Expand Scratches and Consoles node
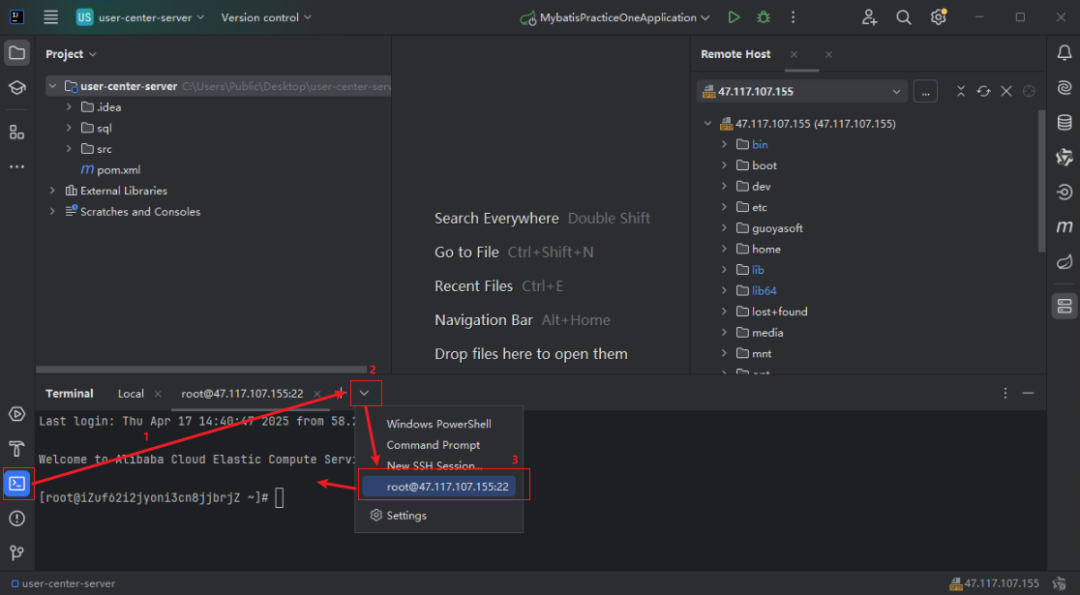The image size is (1080, 595). (x=52, y=211)
